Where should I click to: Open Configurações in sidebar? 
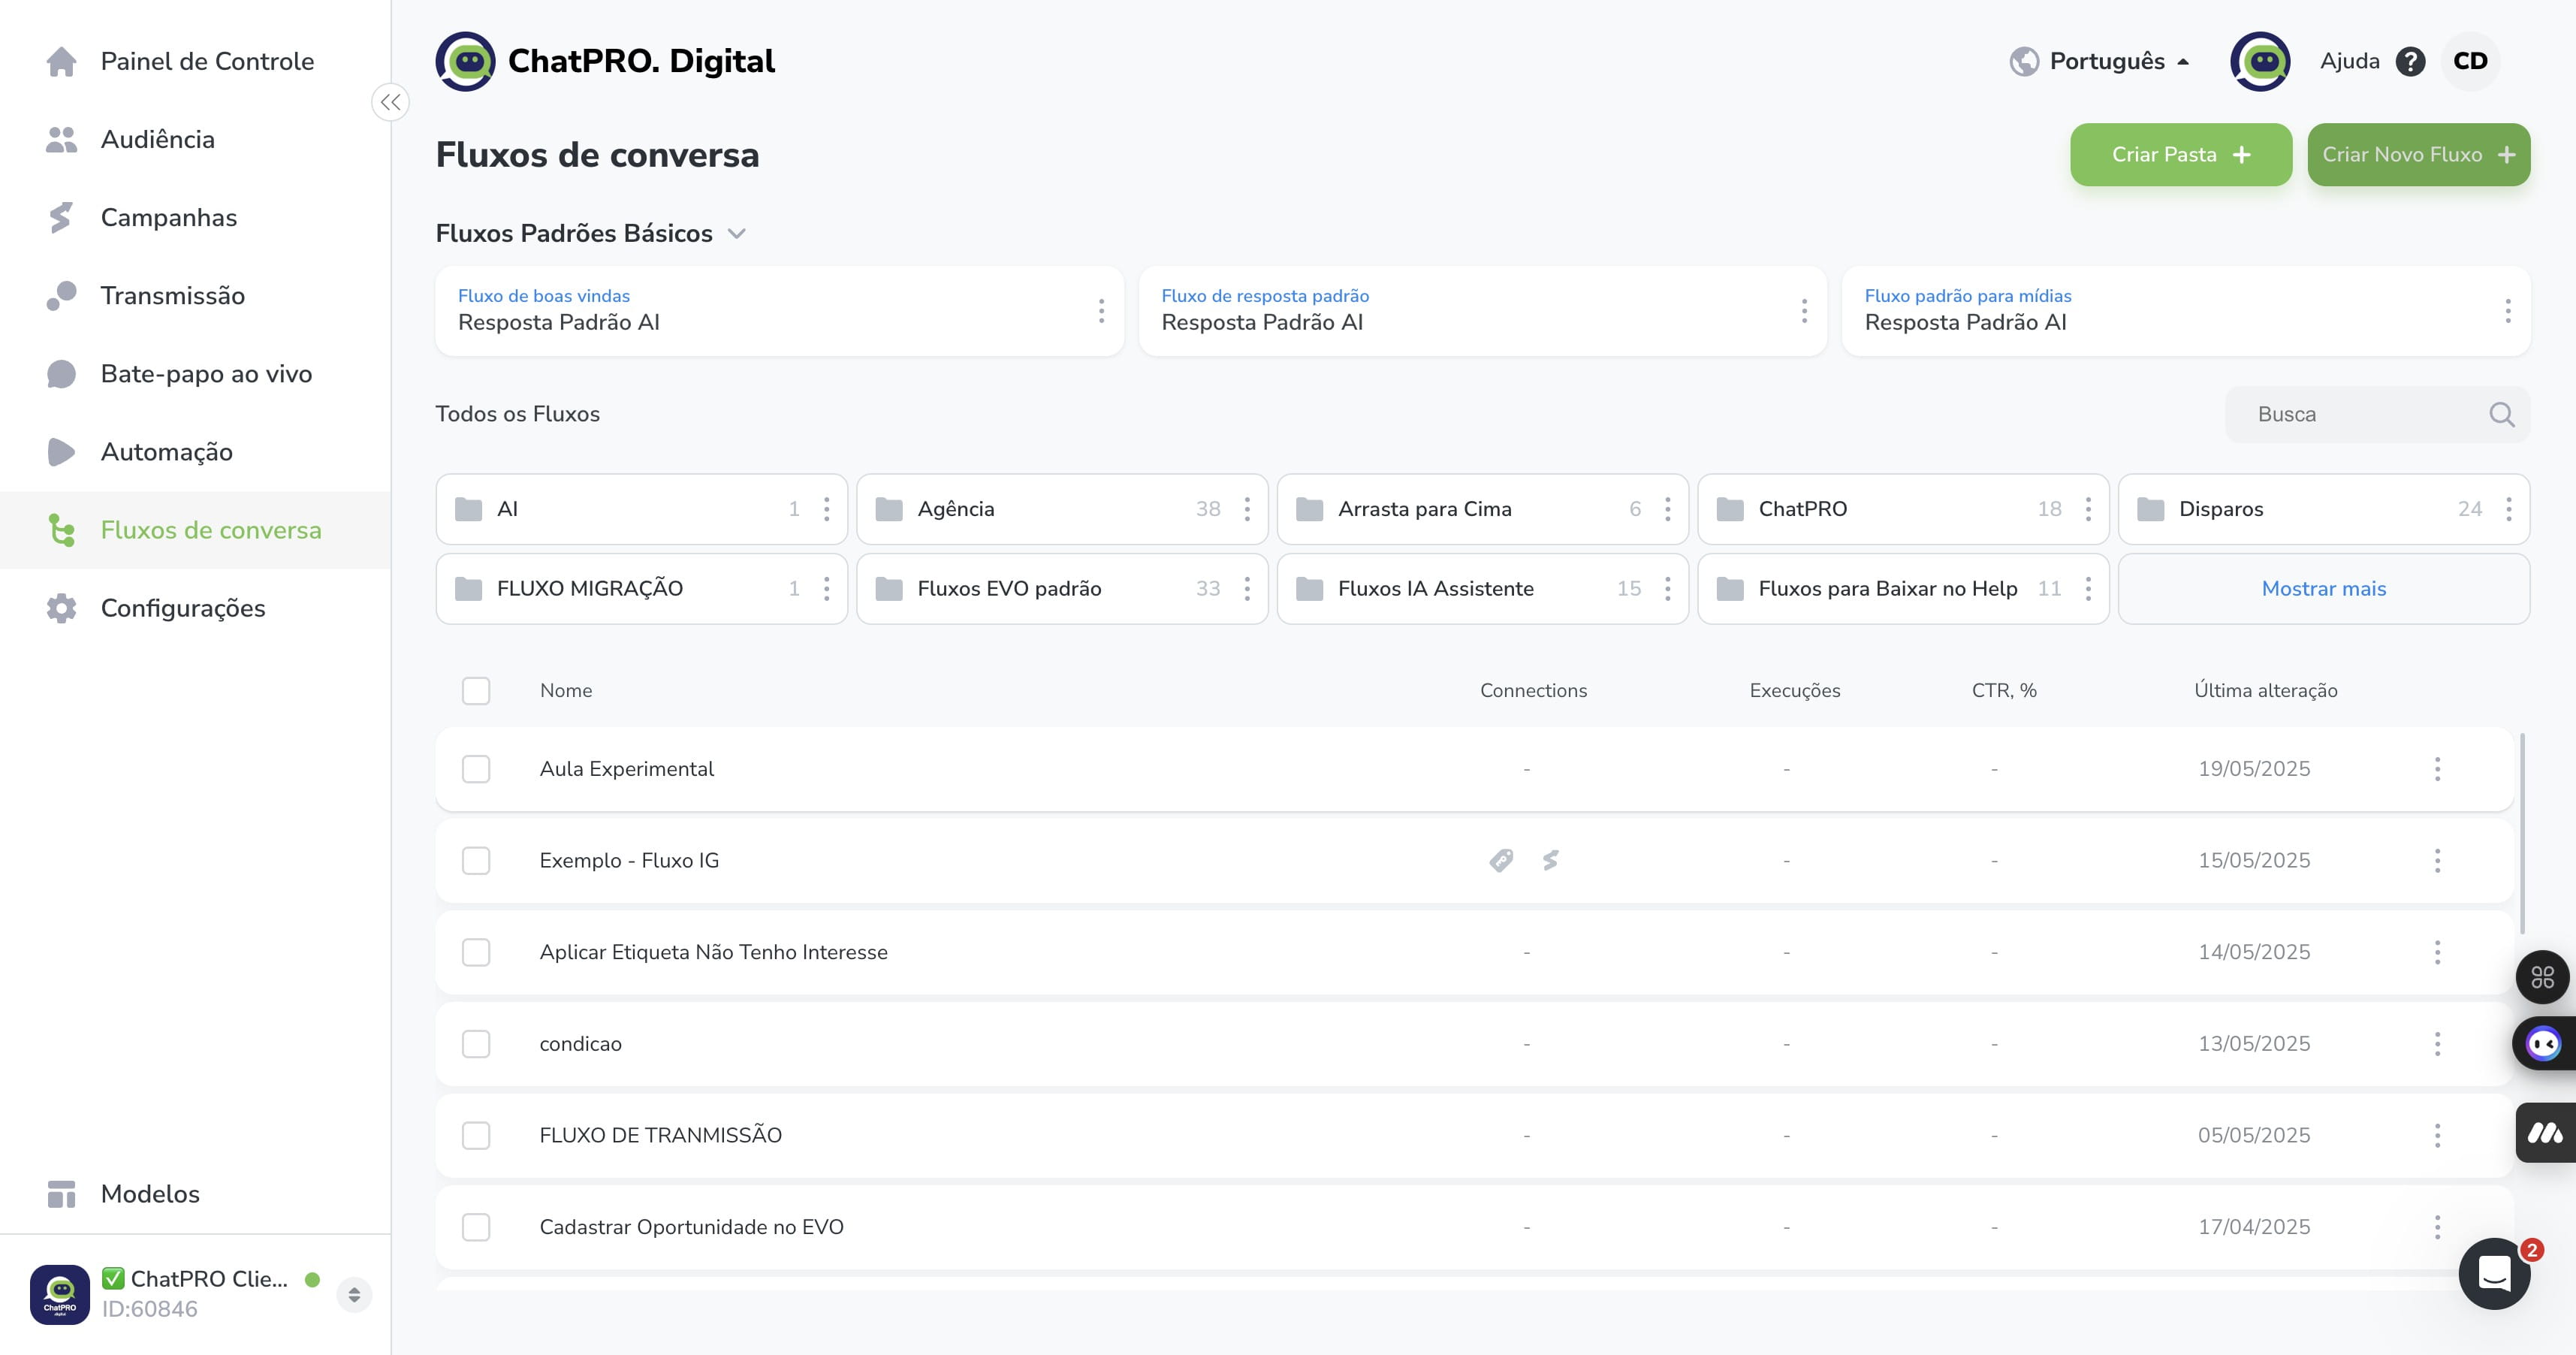tap(195, 608)
